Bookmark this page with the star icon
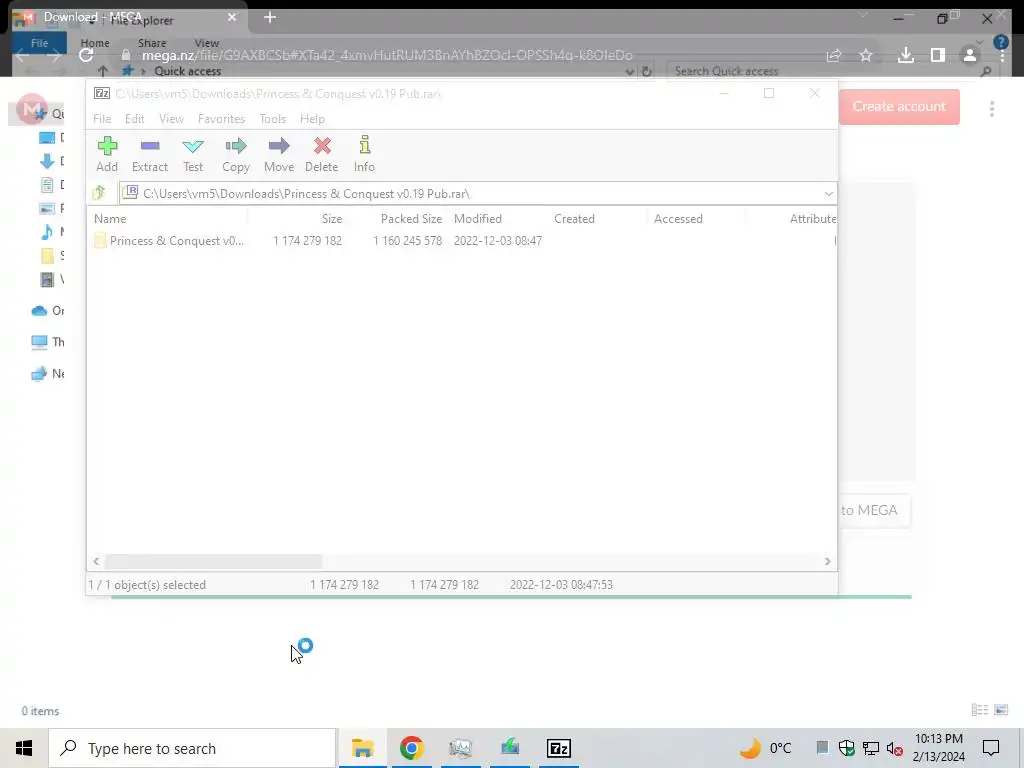1024x768 pixels. 865,56
